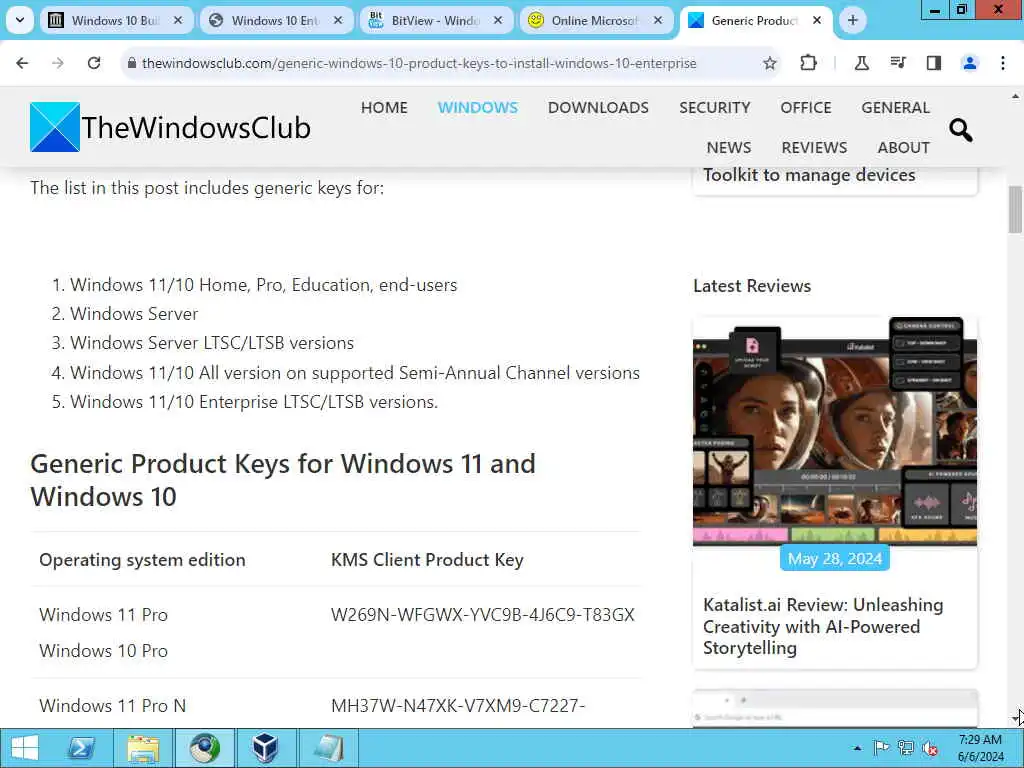Screen dimensions: 1024x768
Task: Show hidden system tray icons
Action: [x=857, y=748]
